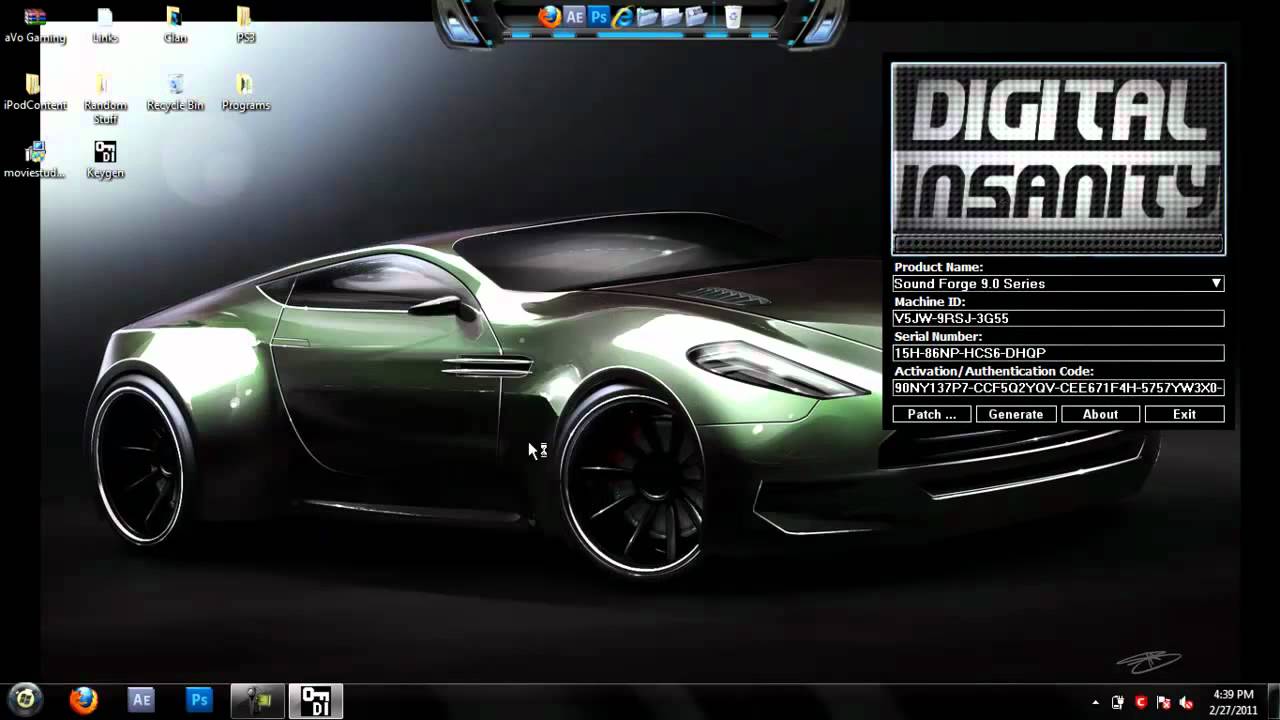Launch After Effects from the top dock
Image resolution: width=1280 pixels, height=720 pixels.
574,16
